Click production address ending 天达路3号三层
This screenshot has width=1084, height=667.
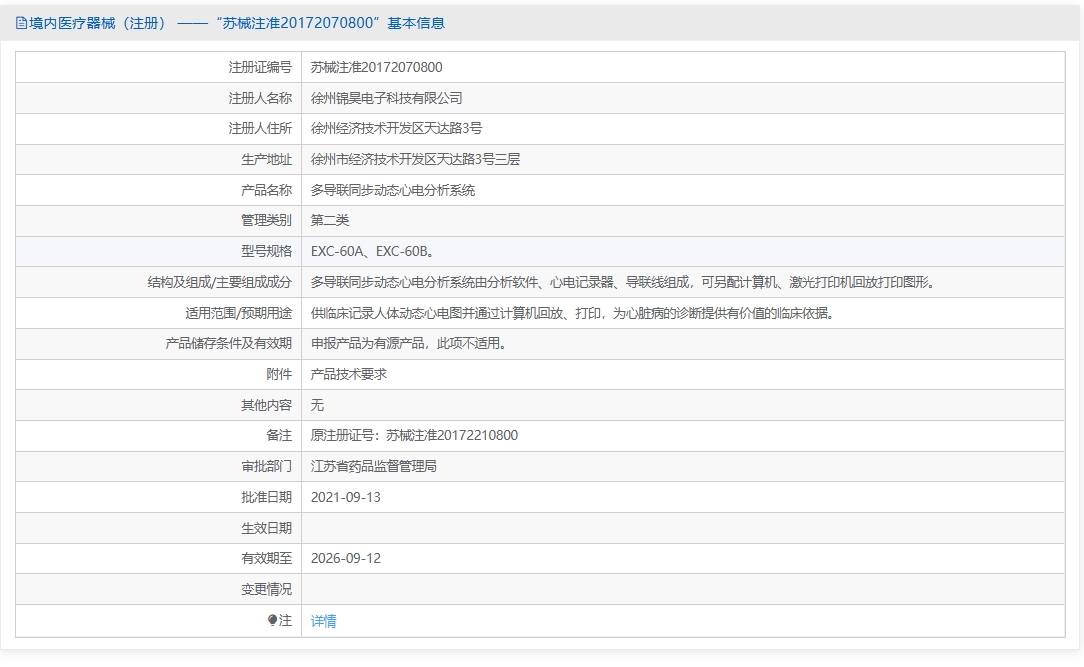pos(415,160)
